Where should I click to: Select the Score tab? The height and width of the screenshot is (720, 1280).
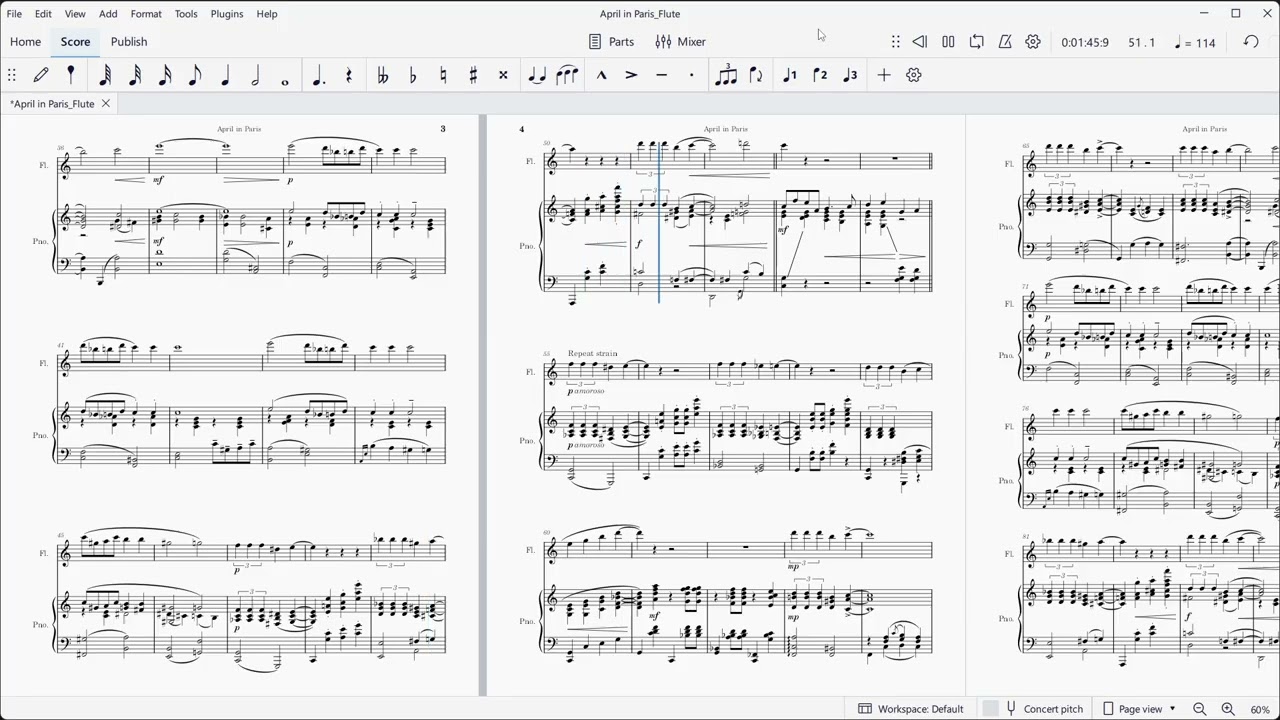click(75, 42)
